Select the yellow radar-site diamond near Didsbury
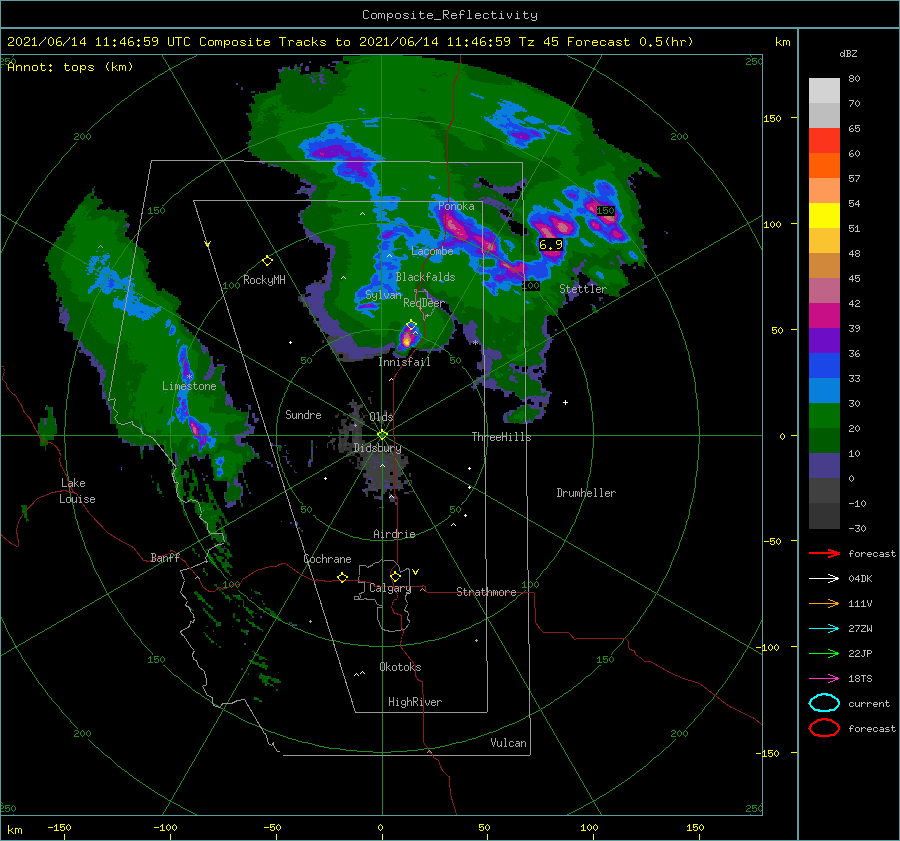This screenshot has width=900, height=841. click(382, 435)
